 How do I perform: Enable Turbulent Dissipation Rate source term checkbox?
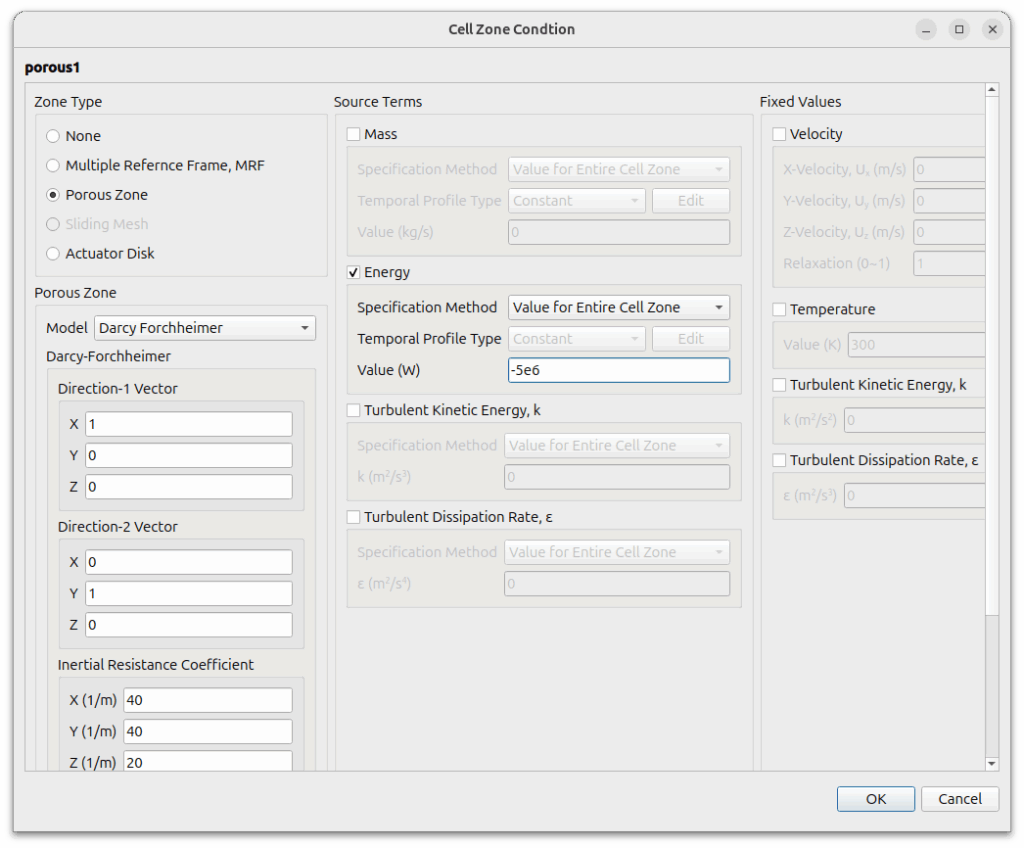tap(353, 517)
